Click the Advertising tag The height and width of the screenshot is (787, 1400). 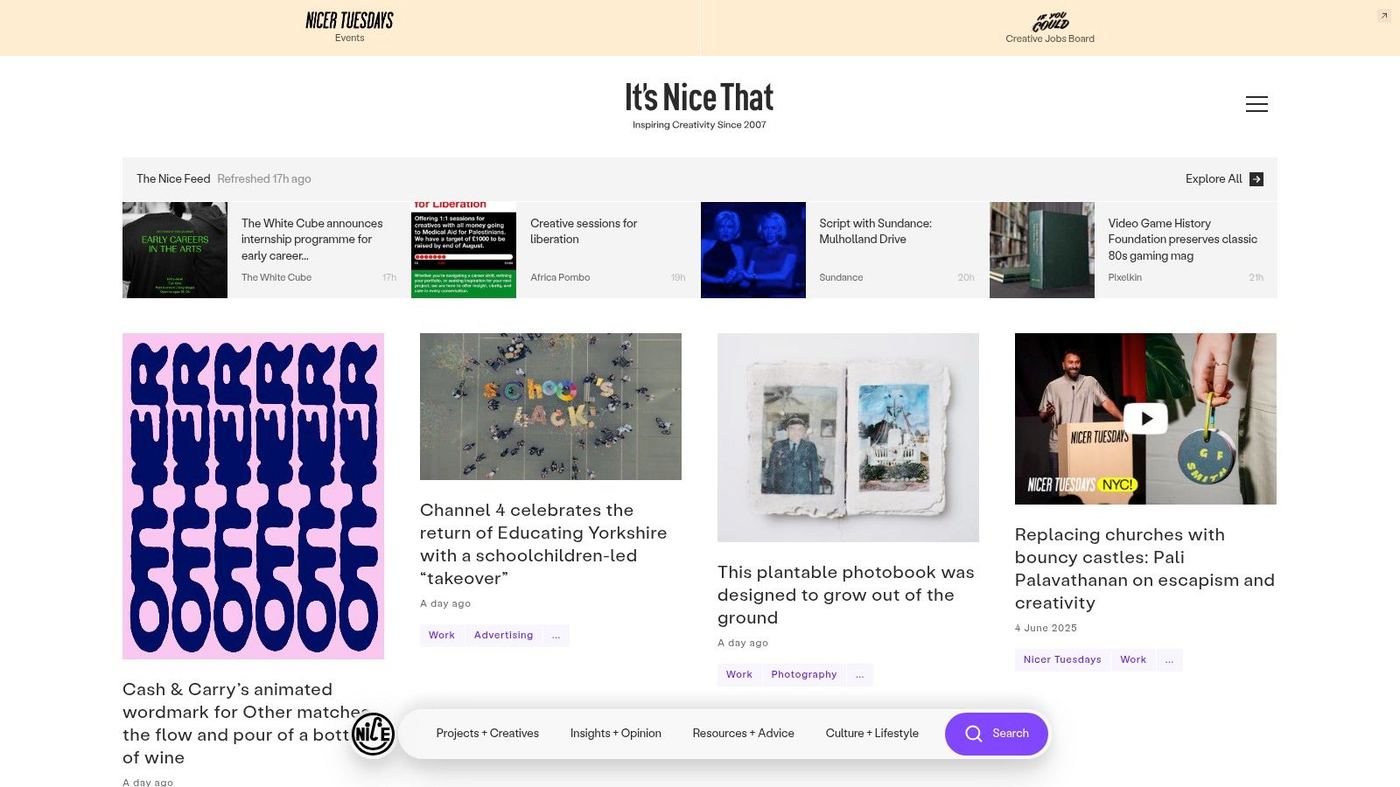[503, 635]
